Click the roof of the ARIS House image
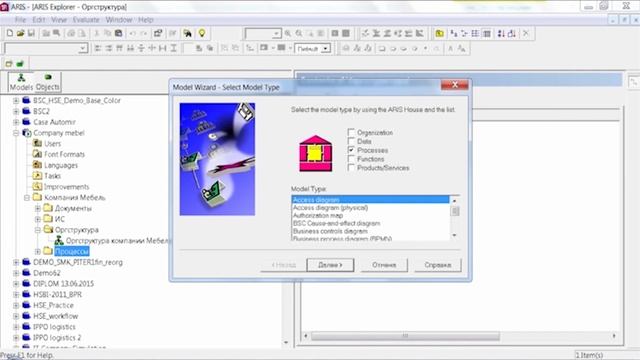The image size is (640, 360). coord(316,140)
